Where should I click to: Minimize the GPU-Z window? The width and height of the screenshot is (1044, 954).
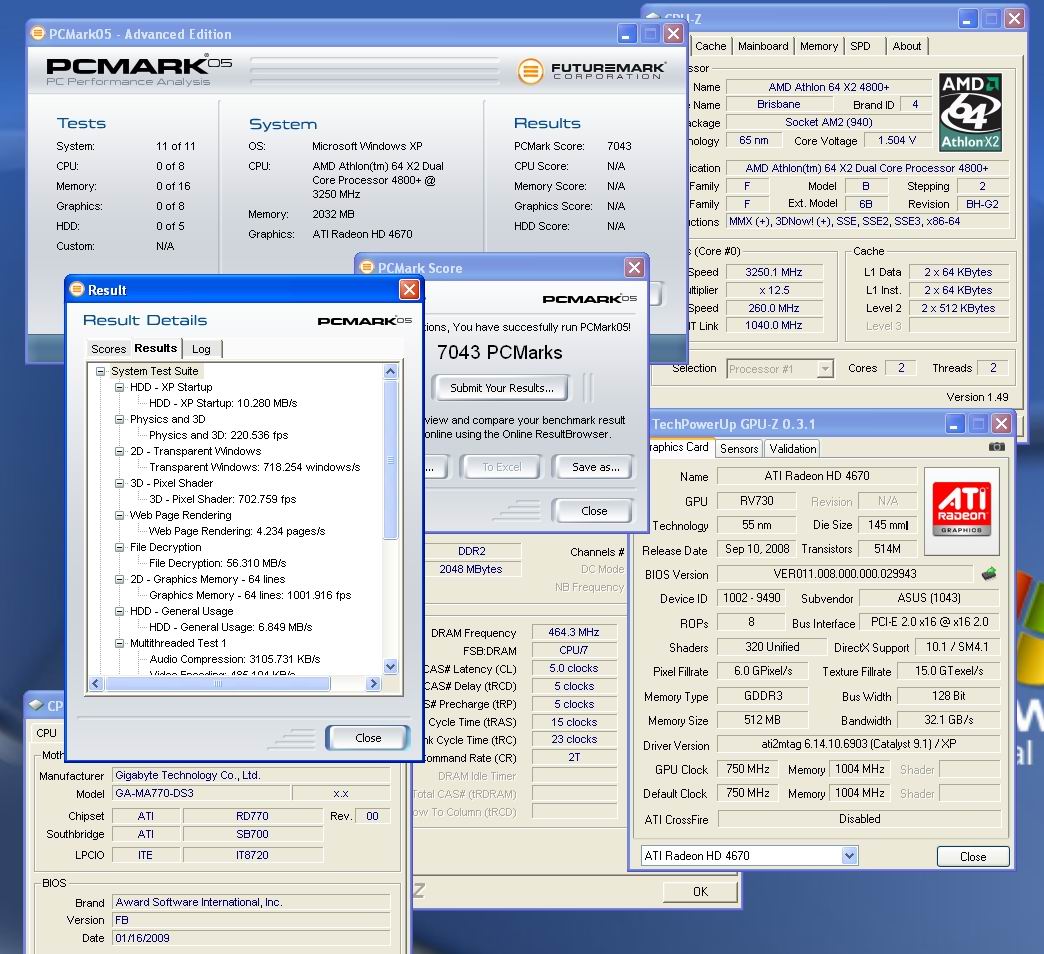coord(954,423)
